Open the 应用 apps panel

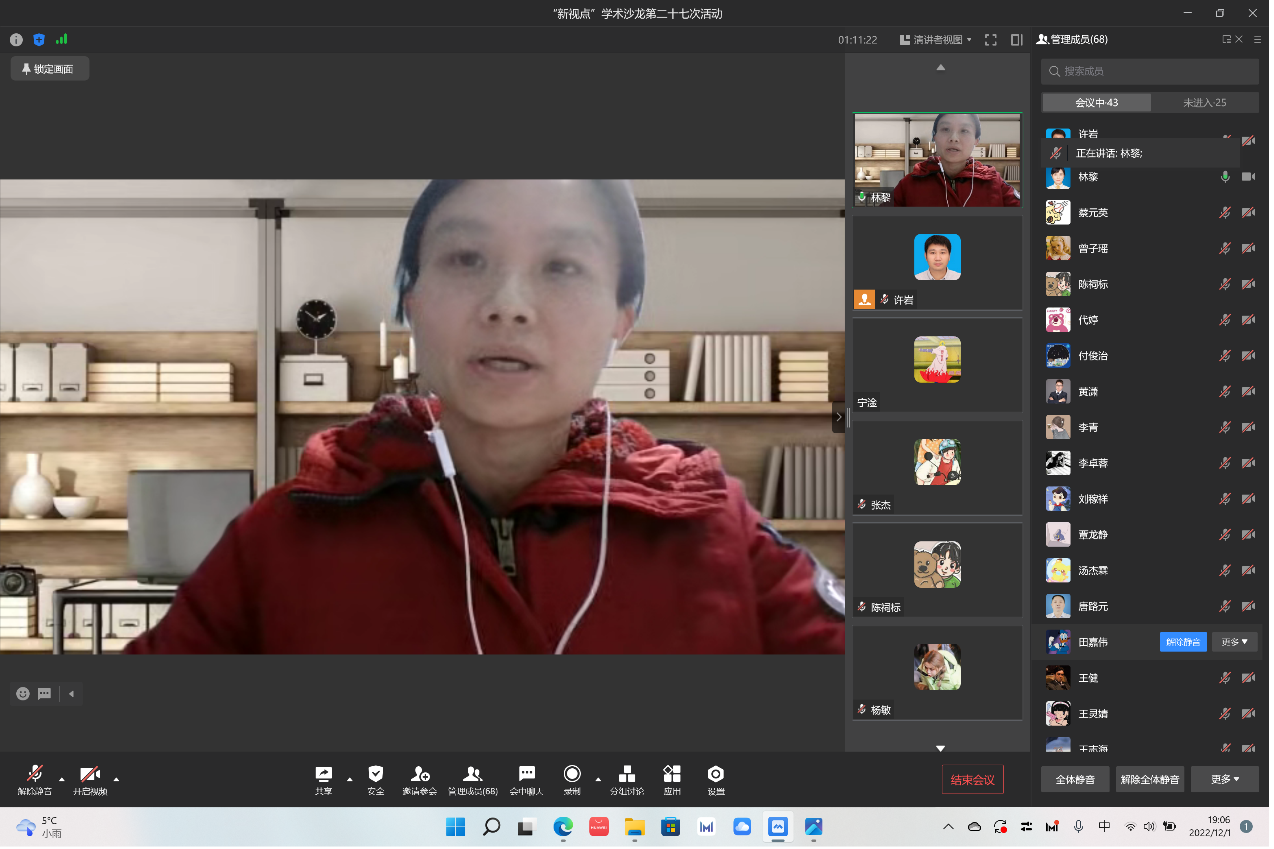point(672,775)
